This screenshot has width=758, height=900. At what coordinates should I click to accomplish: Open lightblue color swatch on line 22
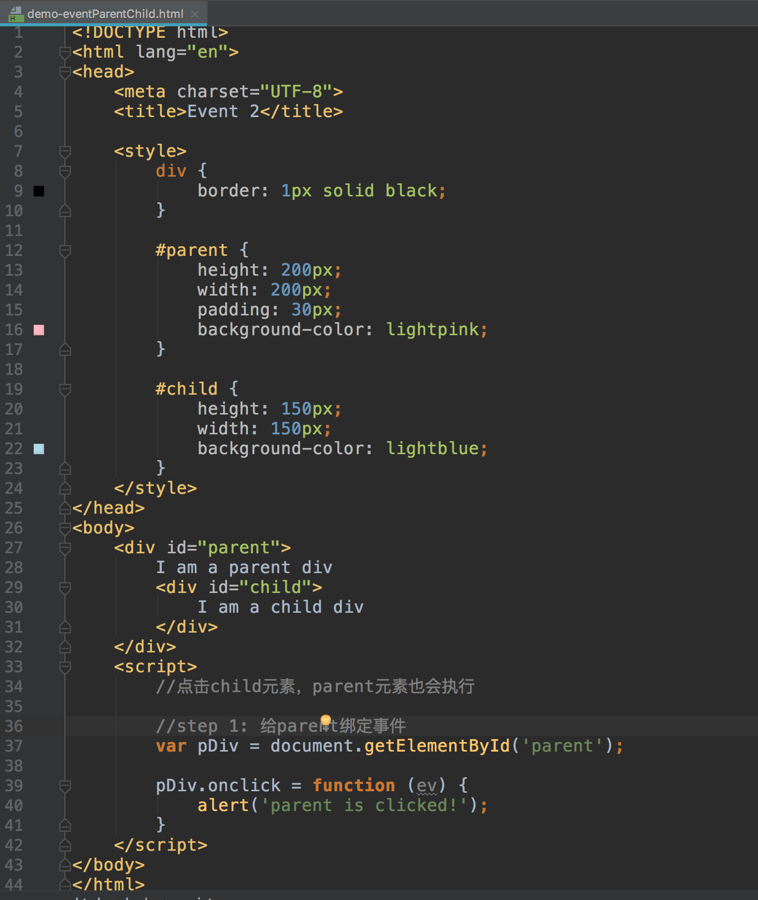[x=39, y=449]
